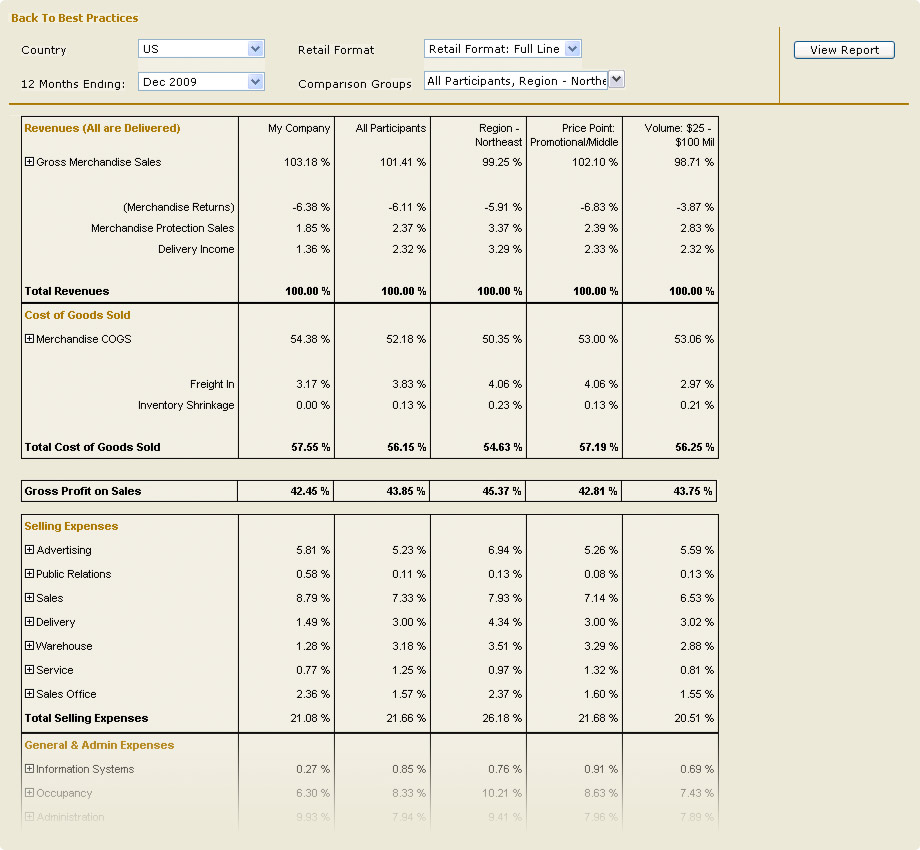
Task: Open the Comparison Groups dropdown arrow
Action: click(616, 80)
